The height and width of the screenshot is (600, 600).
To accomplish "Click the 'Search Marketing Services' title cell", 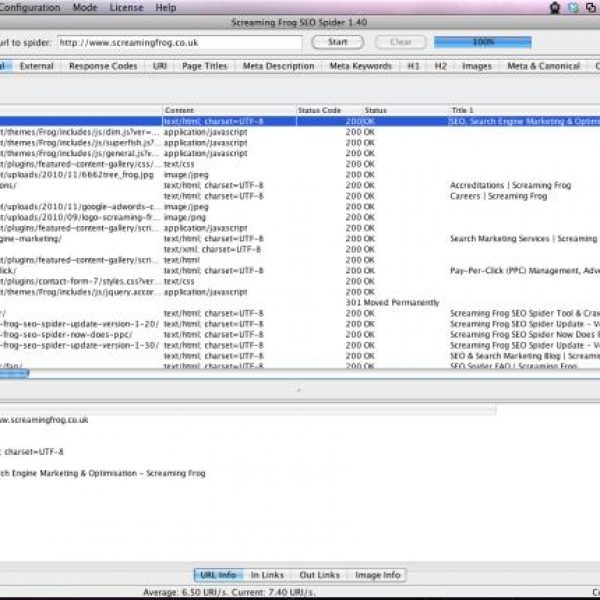I will [x=523, y=239].
